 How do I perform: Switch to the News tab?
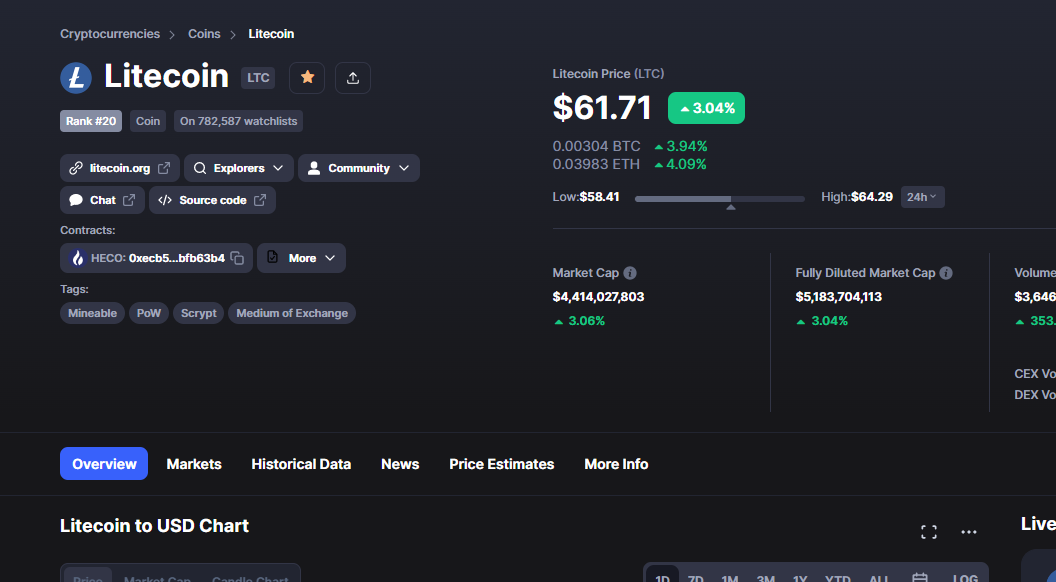click(400, 464)
